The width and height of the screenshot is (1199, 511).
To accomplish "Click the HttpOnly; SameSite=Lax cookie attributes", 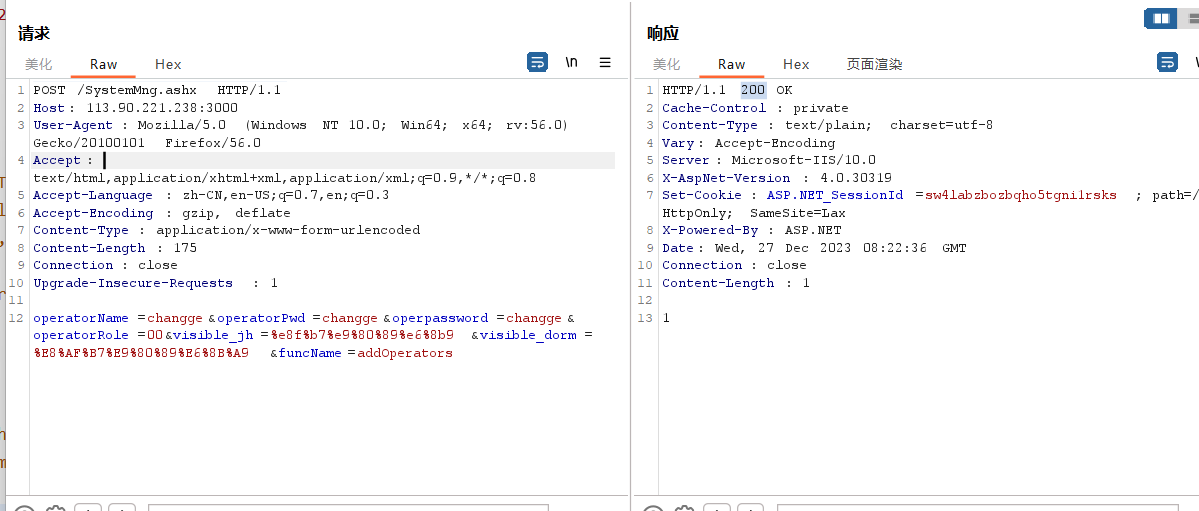I will pyautogui.click(x=754, y=213).
